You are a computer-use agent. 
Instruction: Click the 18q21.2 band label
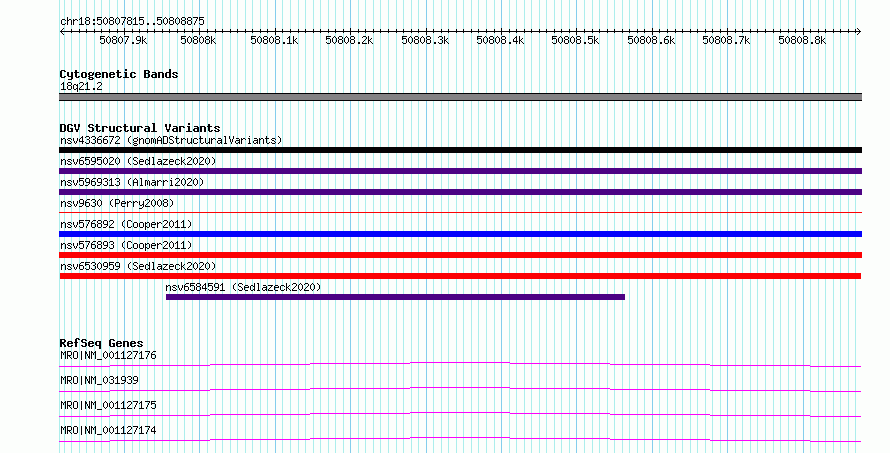pyautogui.click(x=81, y=86)
